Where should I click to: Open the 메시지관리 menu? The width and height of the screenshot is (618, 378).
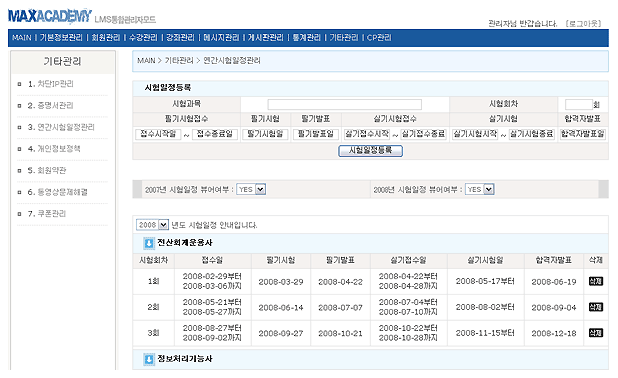221,37
